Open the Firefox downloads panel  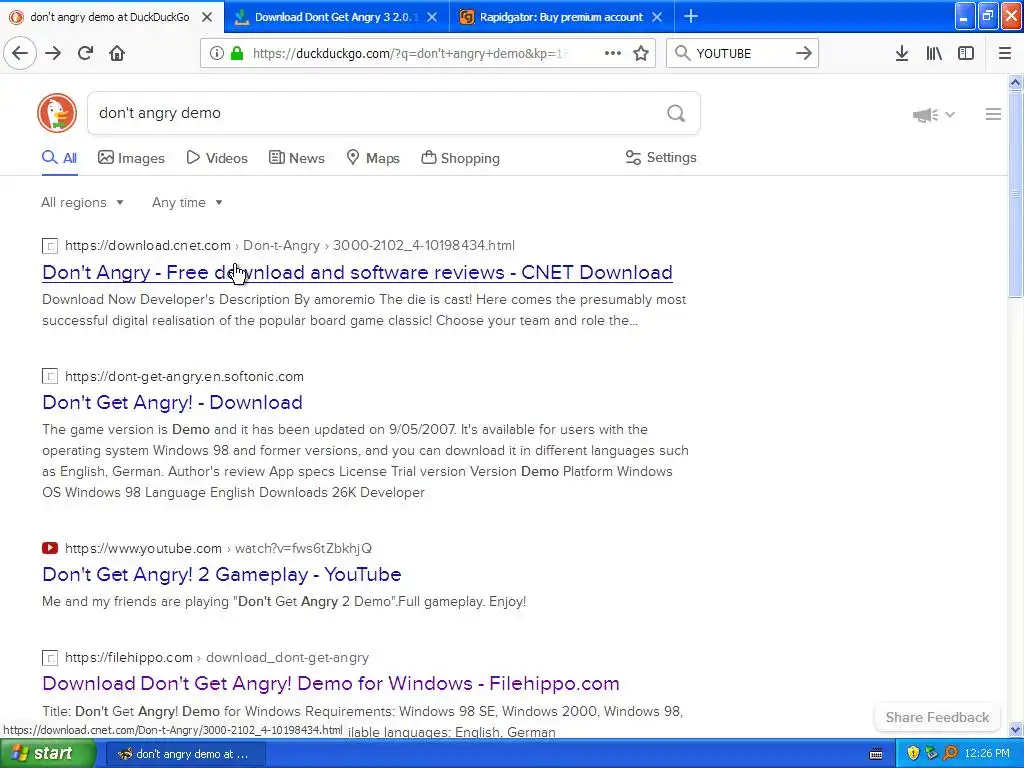point(902,53)
